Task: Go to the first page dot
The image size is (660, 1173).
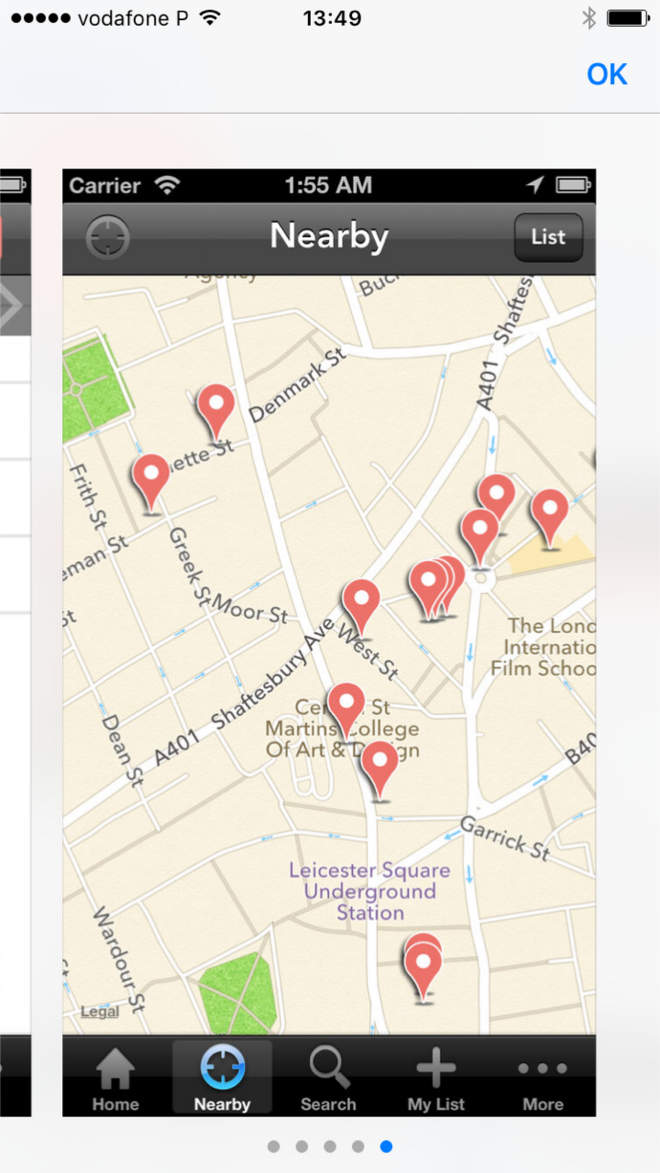Action: pyautogui.click(x=274, y=1147)
